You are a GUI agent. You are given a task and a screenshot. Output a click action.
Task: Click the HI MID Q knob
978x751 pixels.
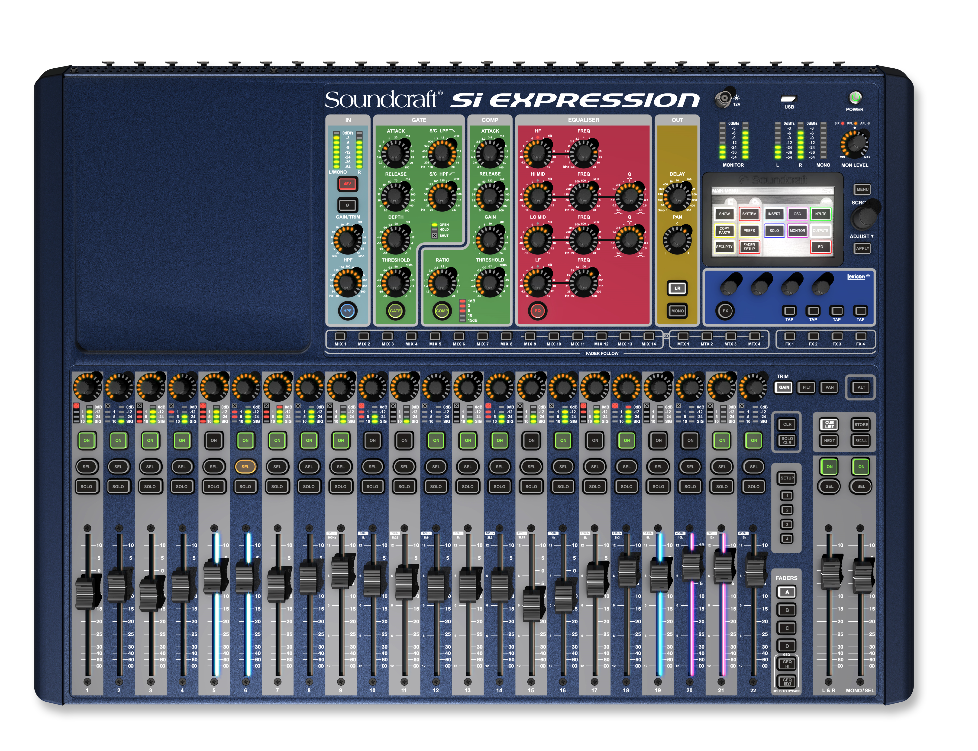[629, 196]
